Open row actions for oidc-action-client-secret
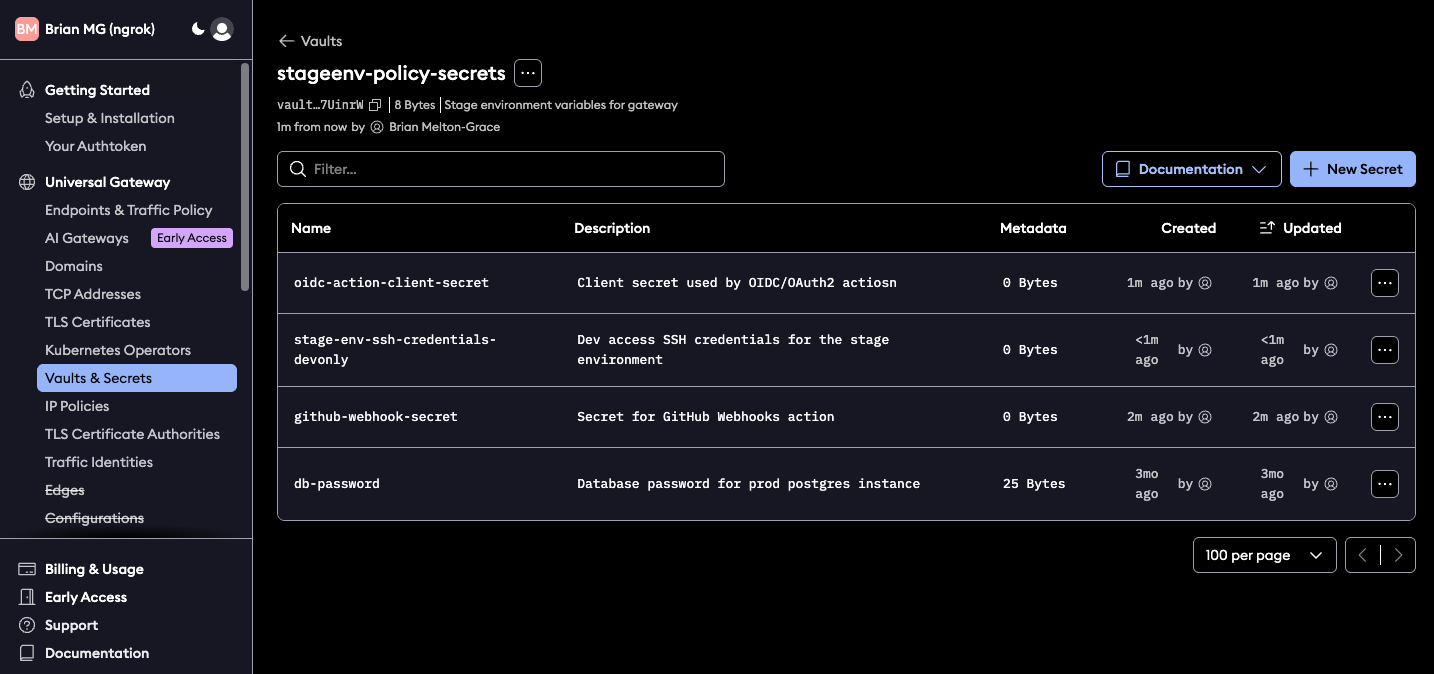The height and width of the screenshot is (674, 1434). tap(1384, 283)
